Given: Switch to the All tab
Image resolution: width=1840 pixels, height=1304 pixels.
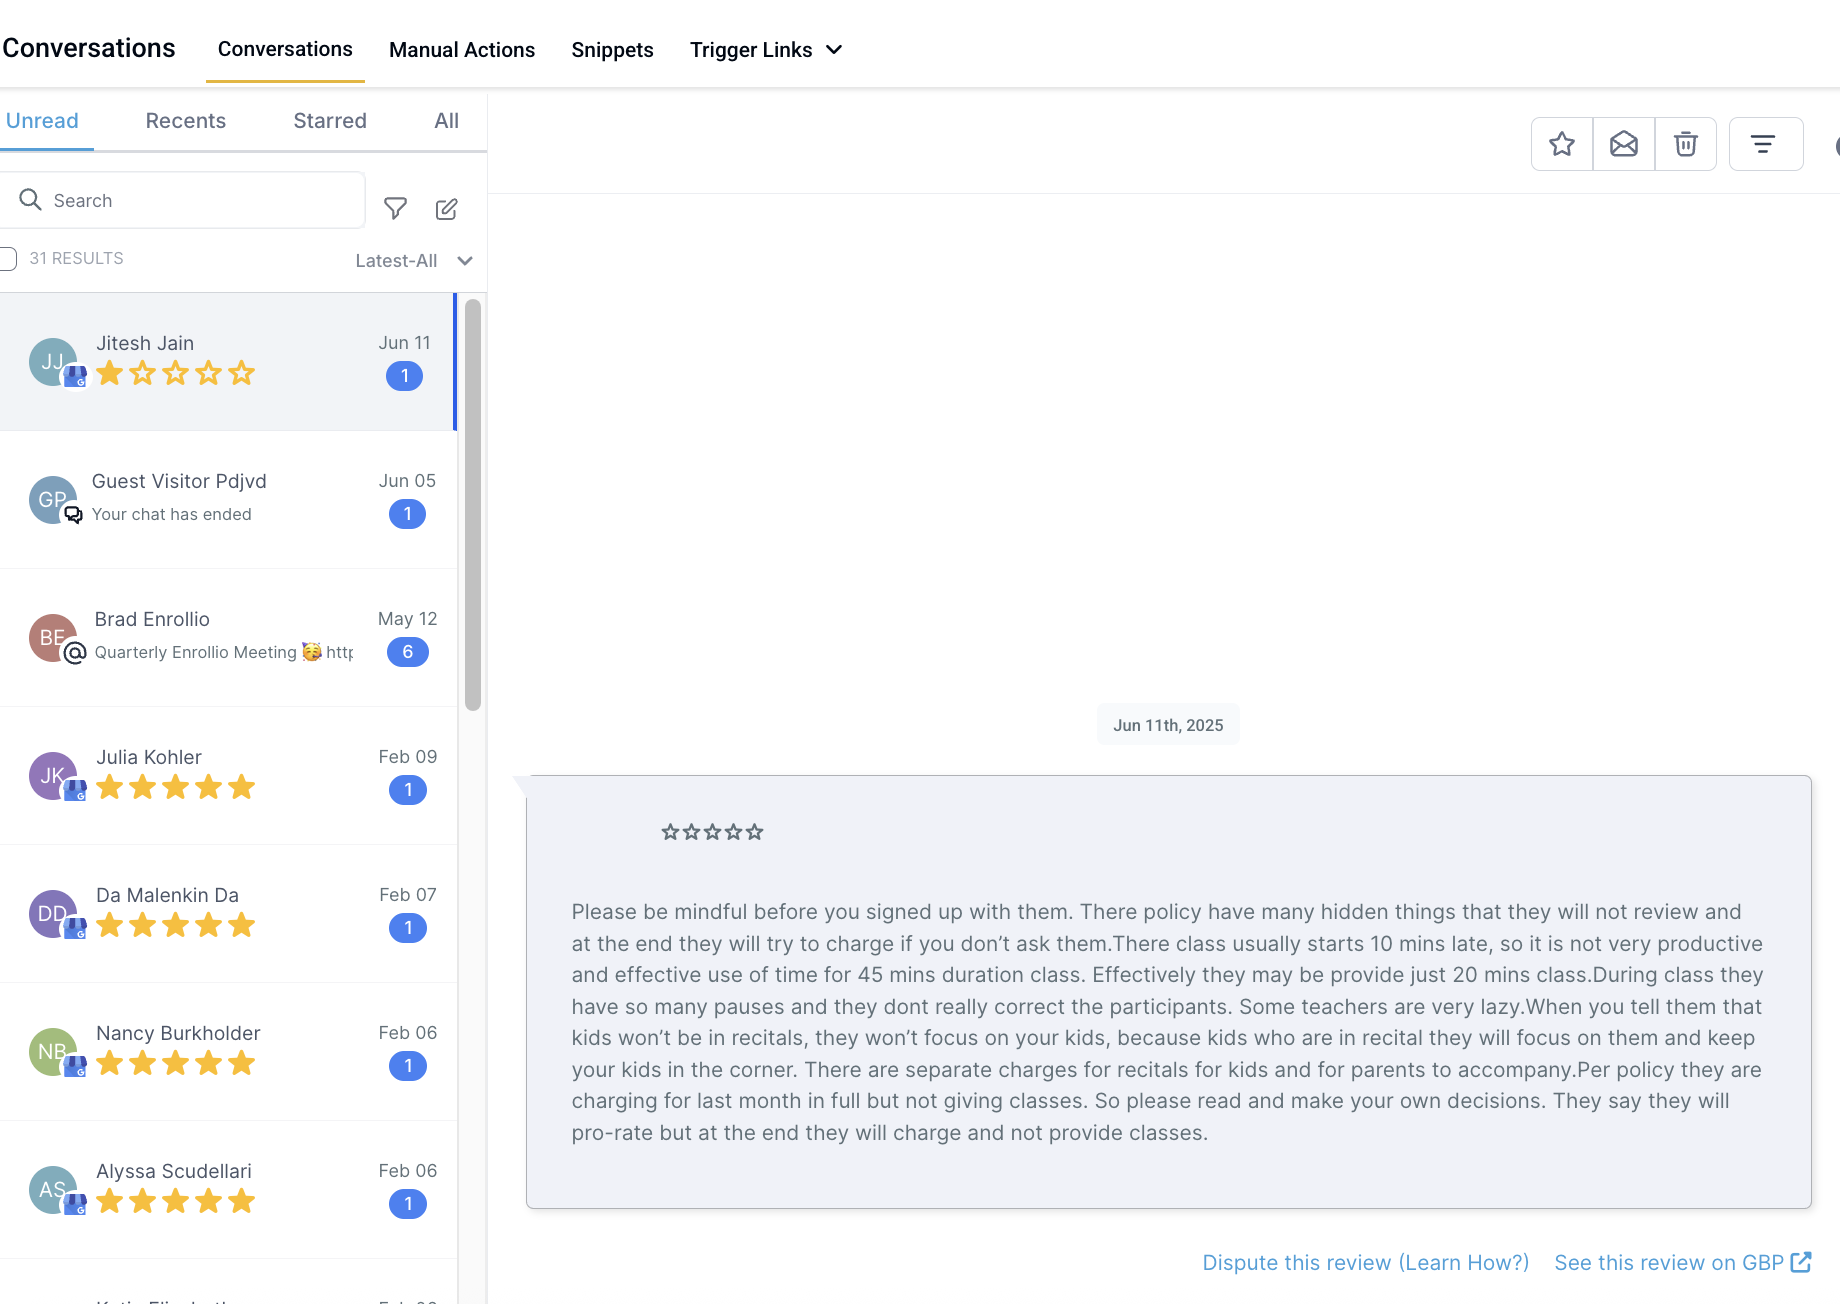Looking at the screenshot, I should pos(447,121).
